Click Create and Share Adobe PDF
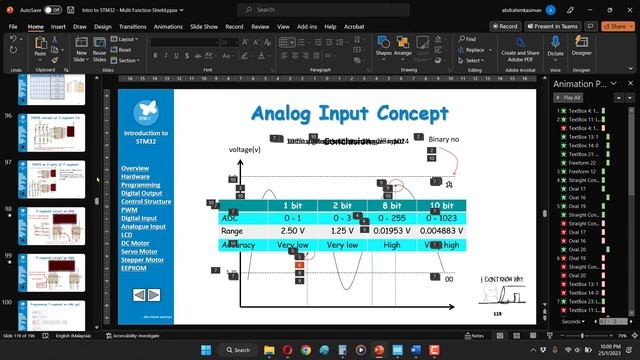640x360 pixels. [520, 50]
